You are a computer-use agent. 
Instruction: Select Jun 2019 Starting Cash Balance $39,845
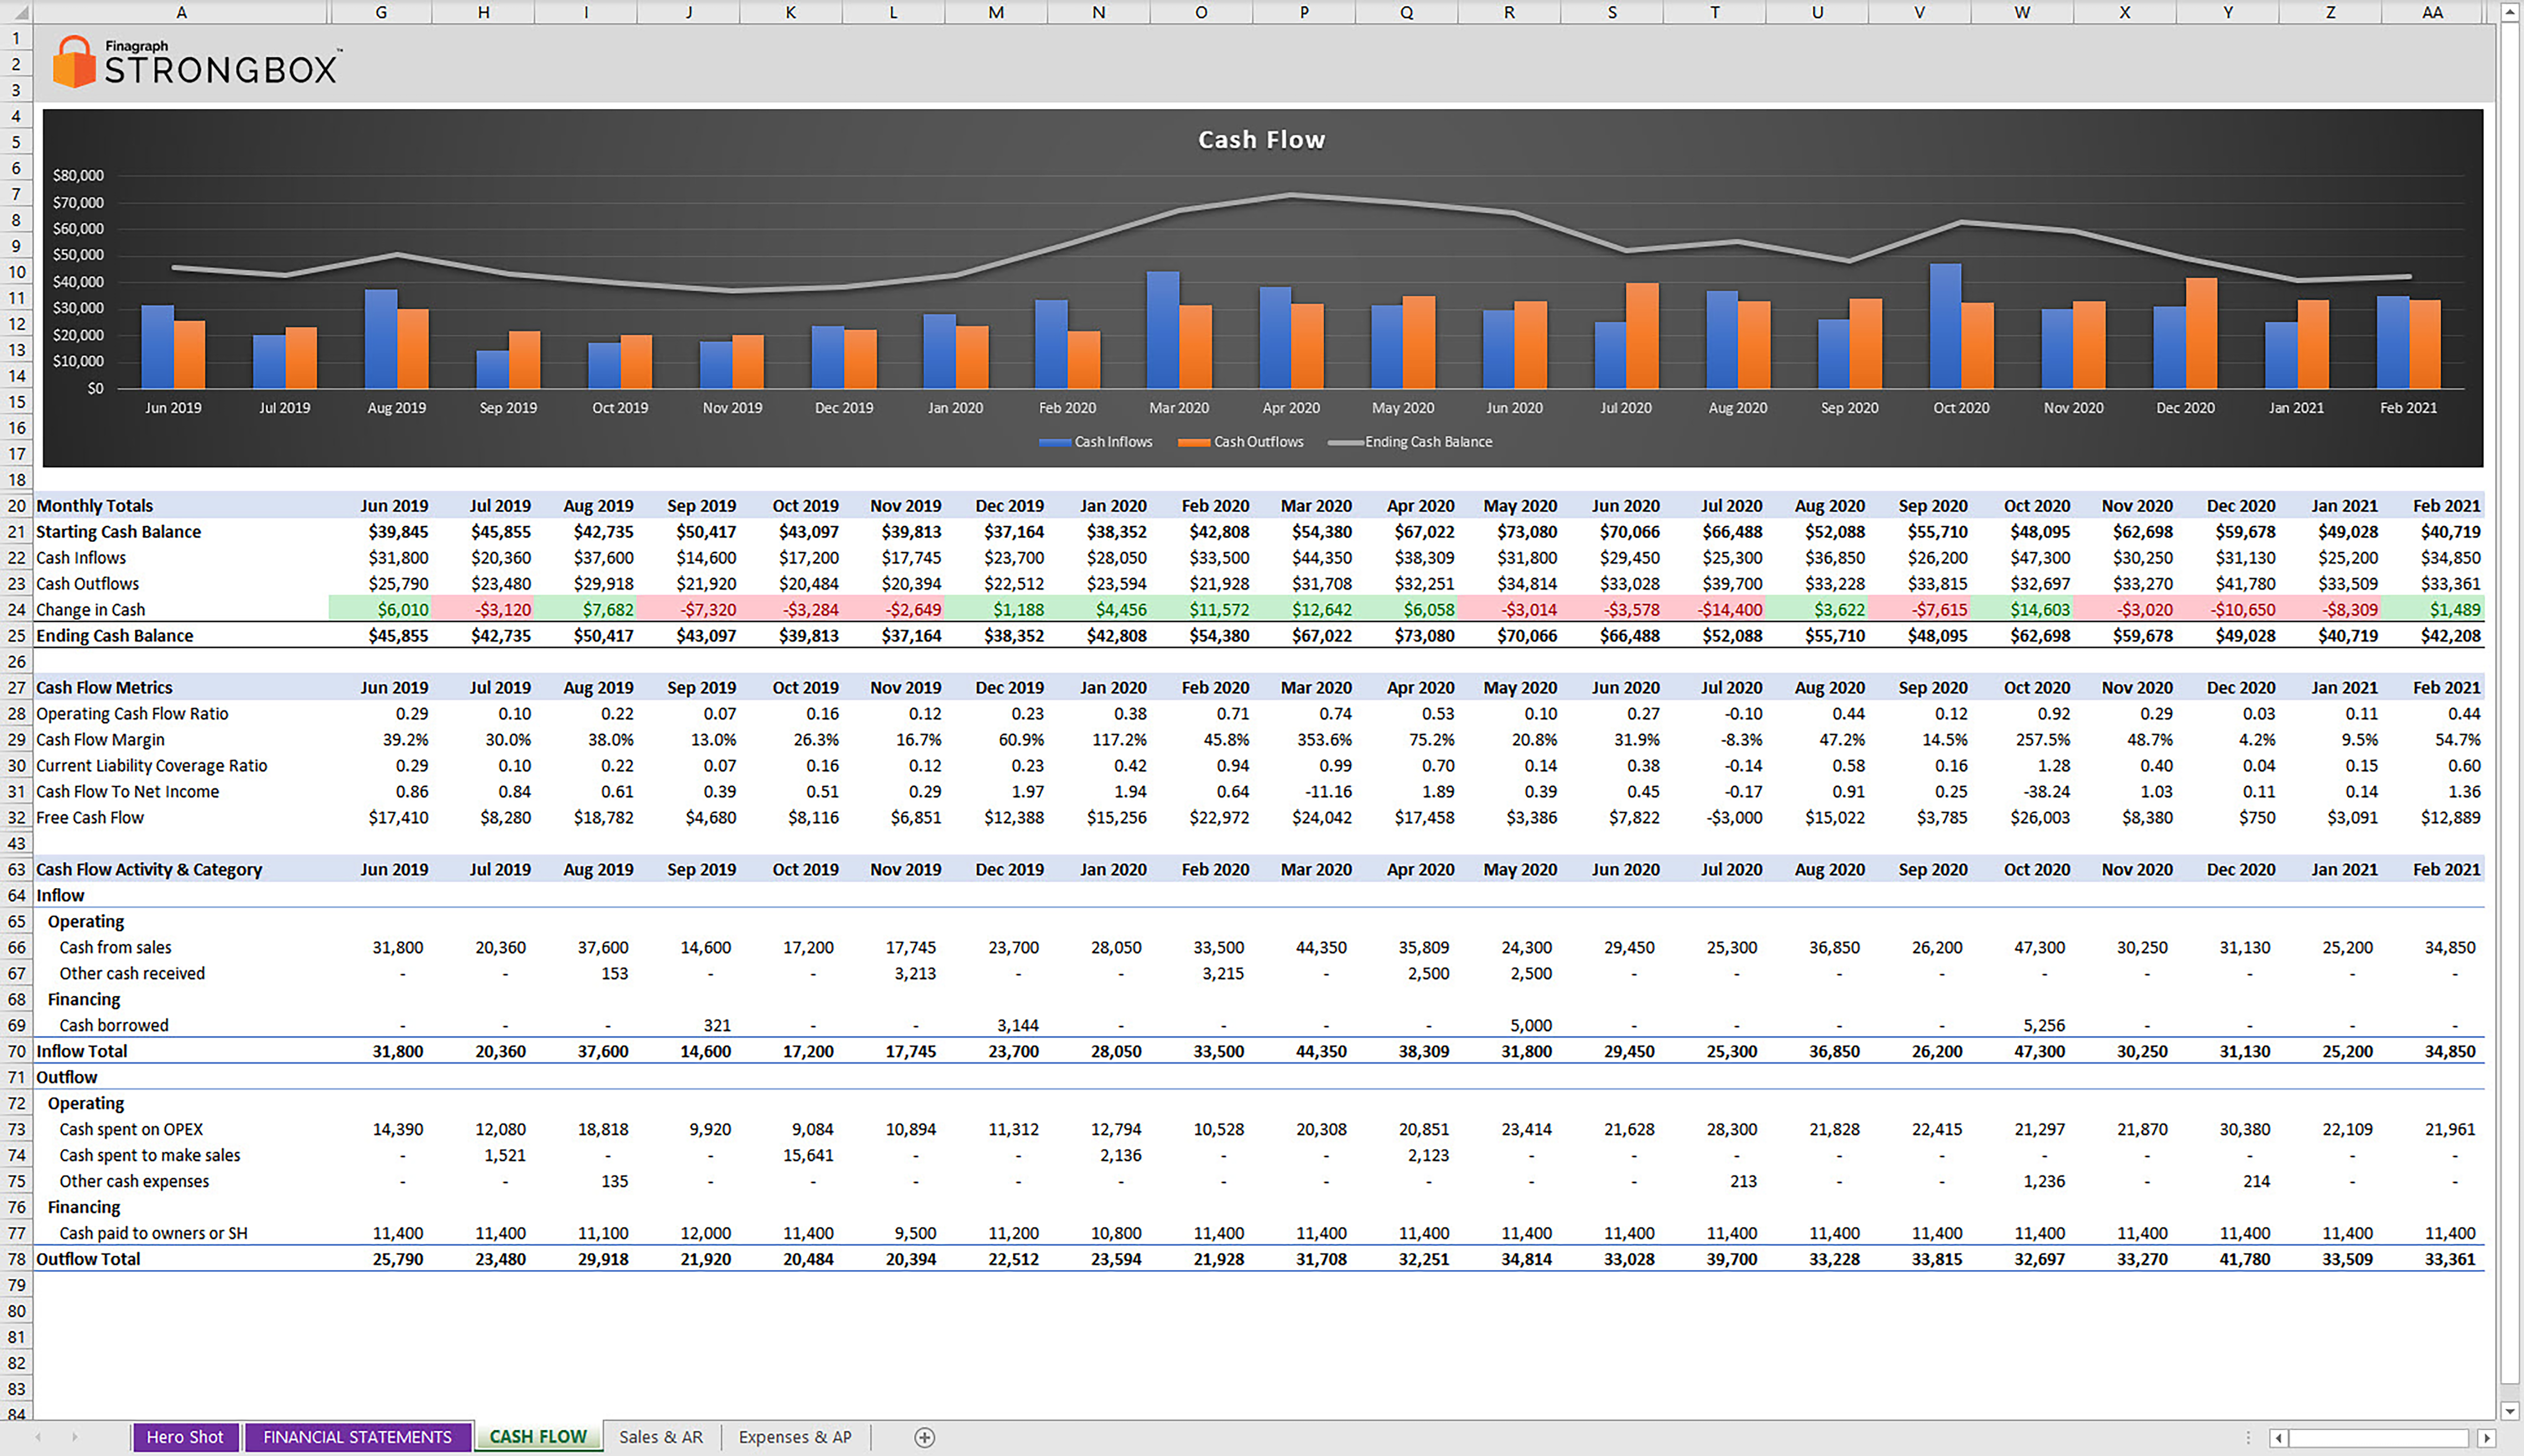[x=381, y=532]
